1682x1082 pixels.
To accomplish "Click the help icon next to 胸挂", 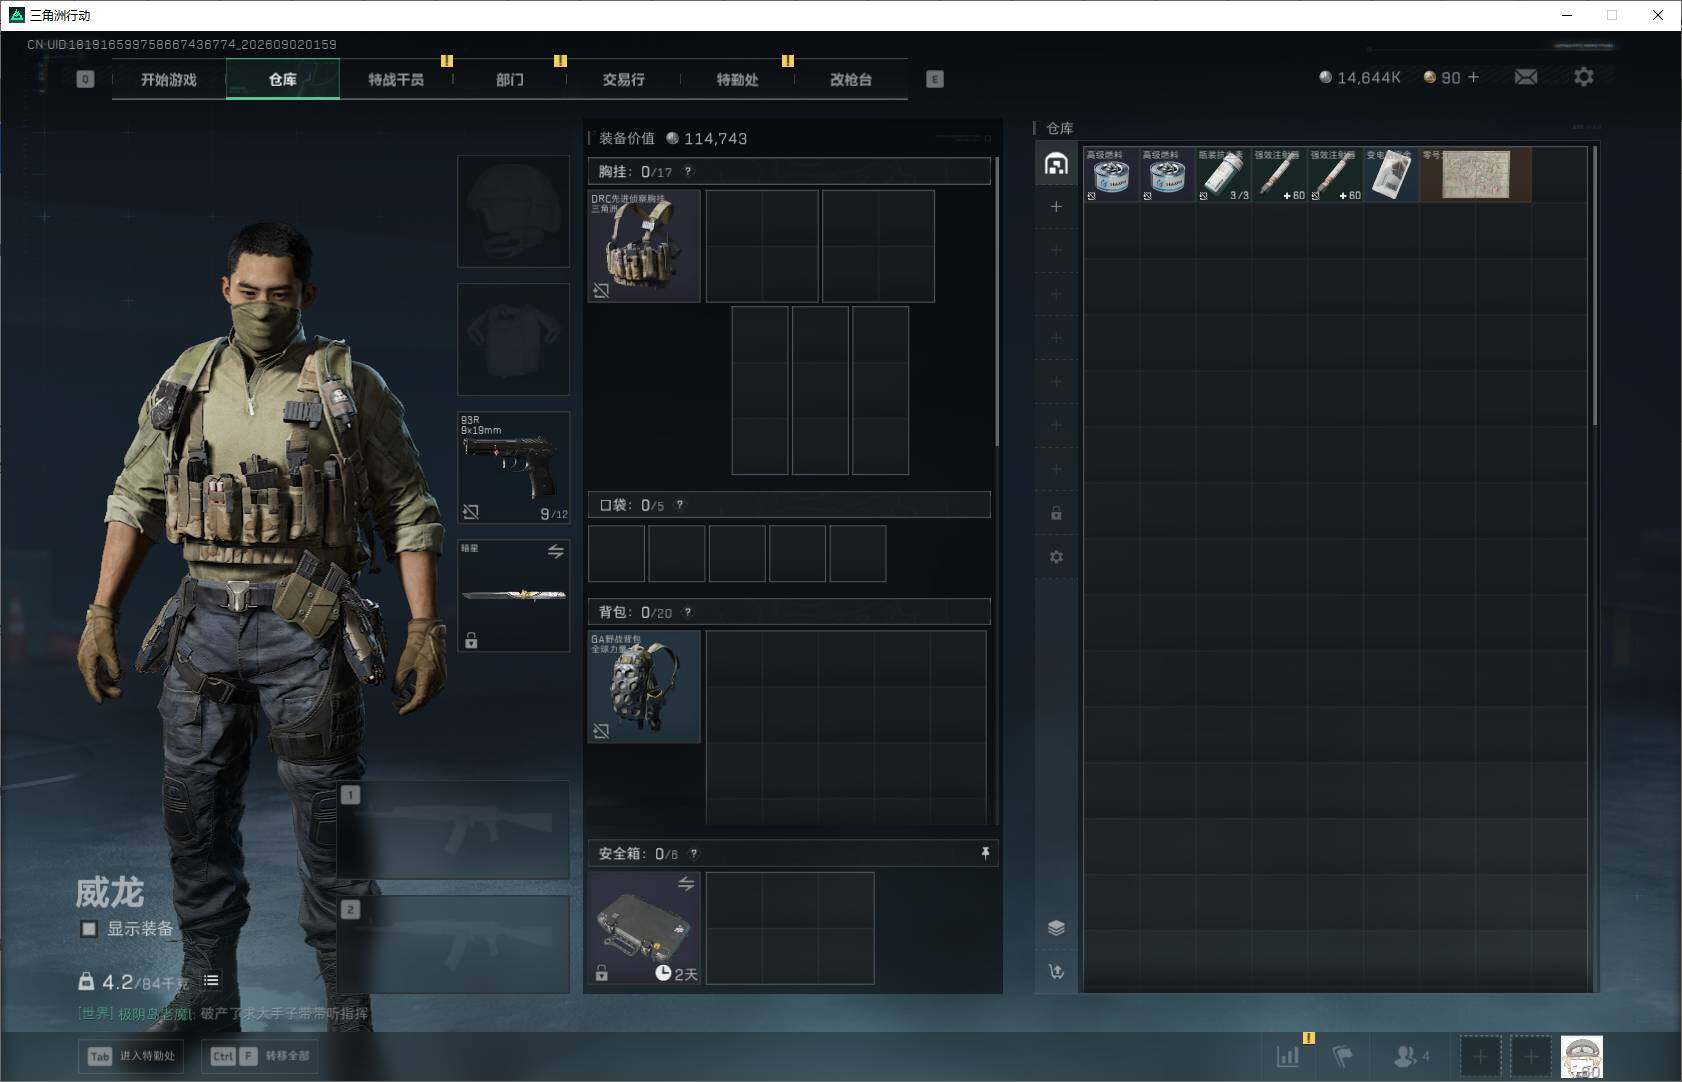I will [x=688, y=172].
